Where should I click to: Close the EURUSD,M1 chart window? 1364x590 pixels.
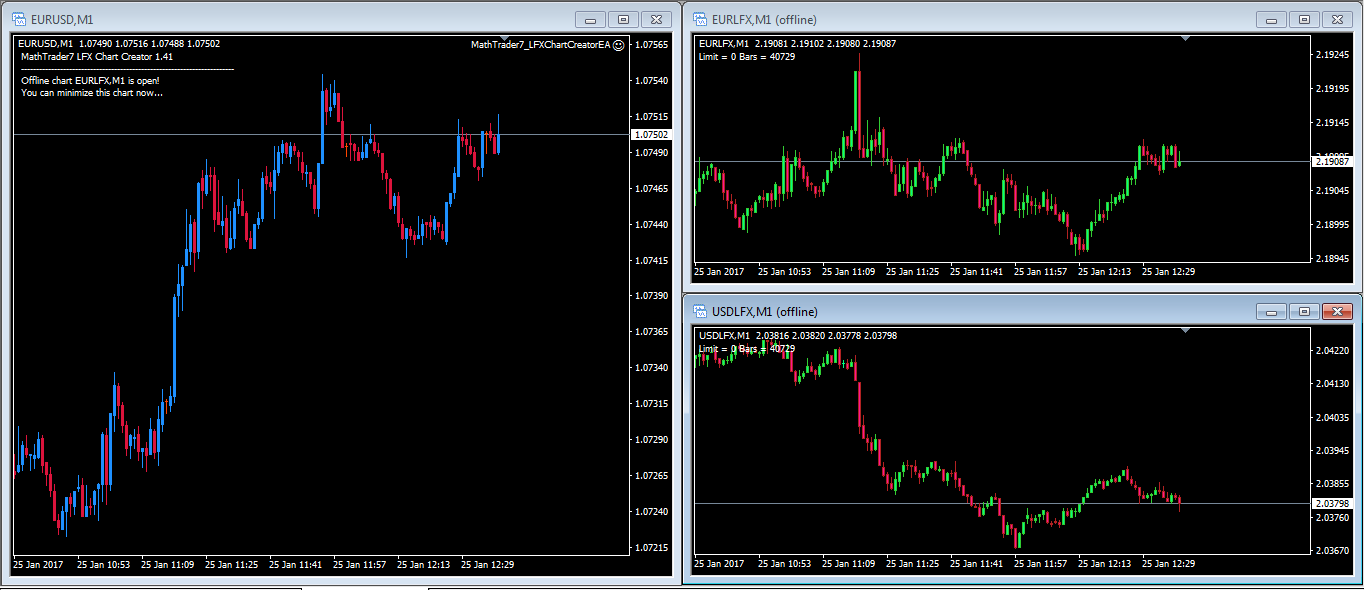[656, 19]
